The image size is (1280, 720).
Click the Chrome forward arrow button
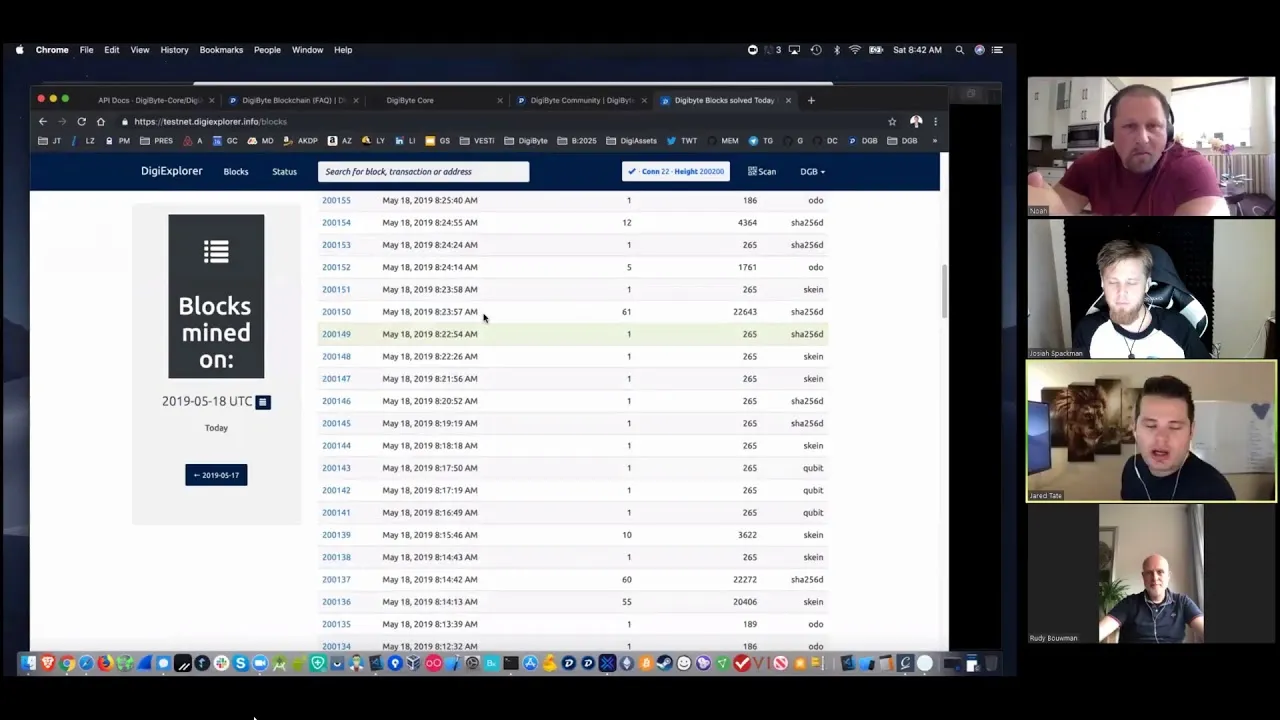[x=62, y=121]
